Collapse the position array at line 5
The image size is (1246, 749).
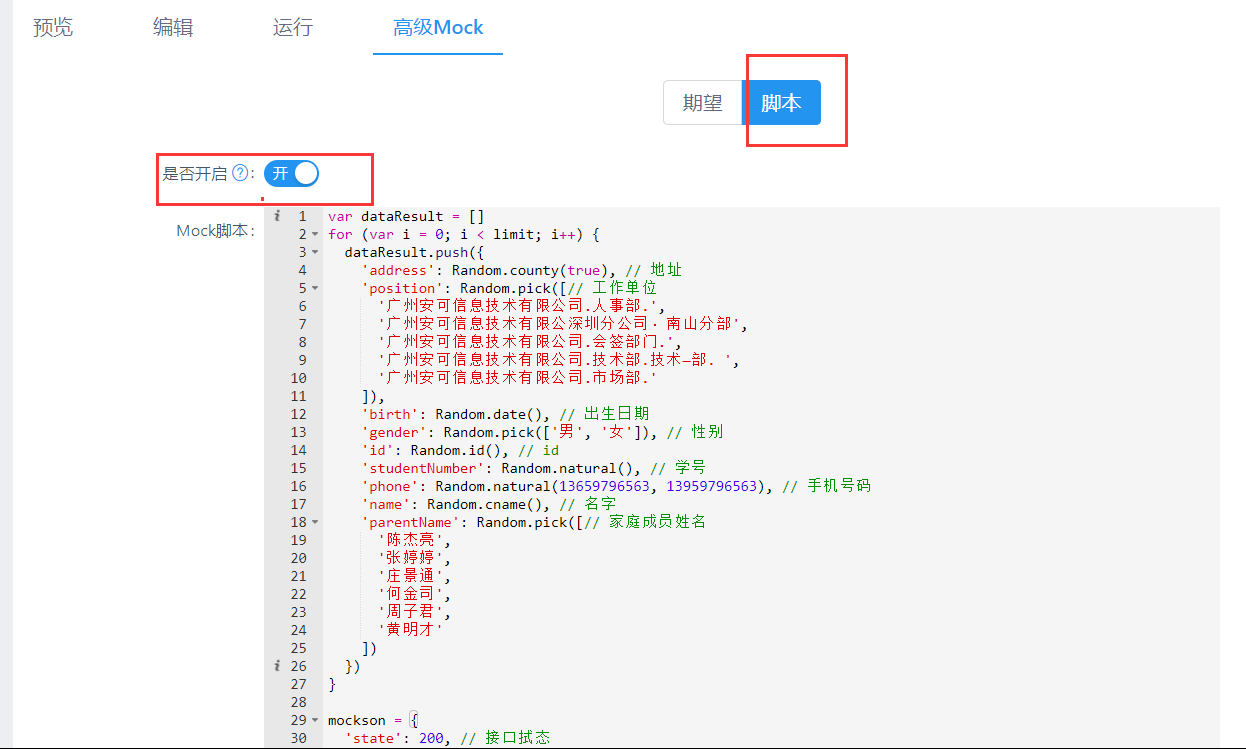coord(315,289)
